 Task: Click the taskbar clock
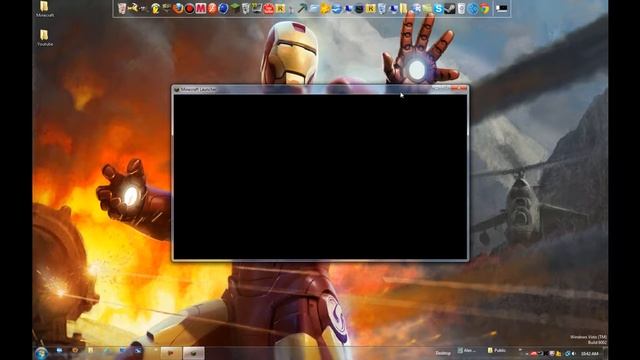589,353
